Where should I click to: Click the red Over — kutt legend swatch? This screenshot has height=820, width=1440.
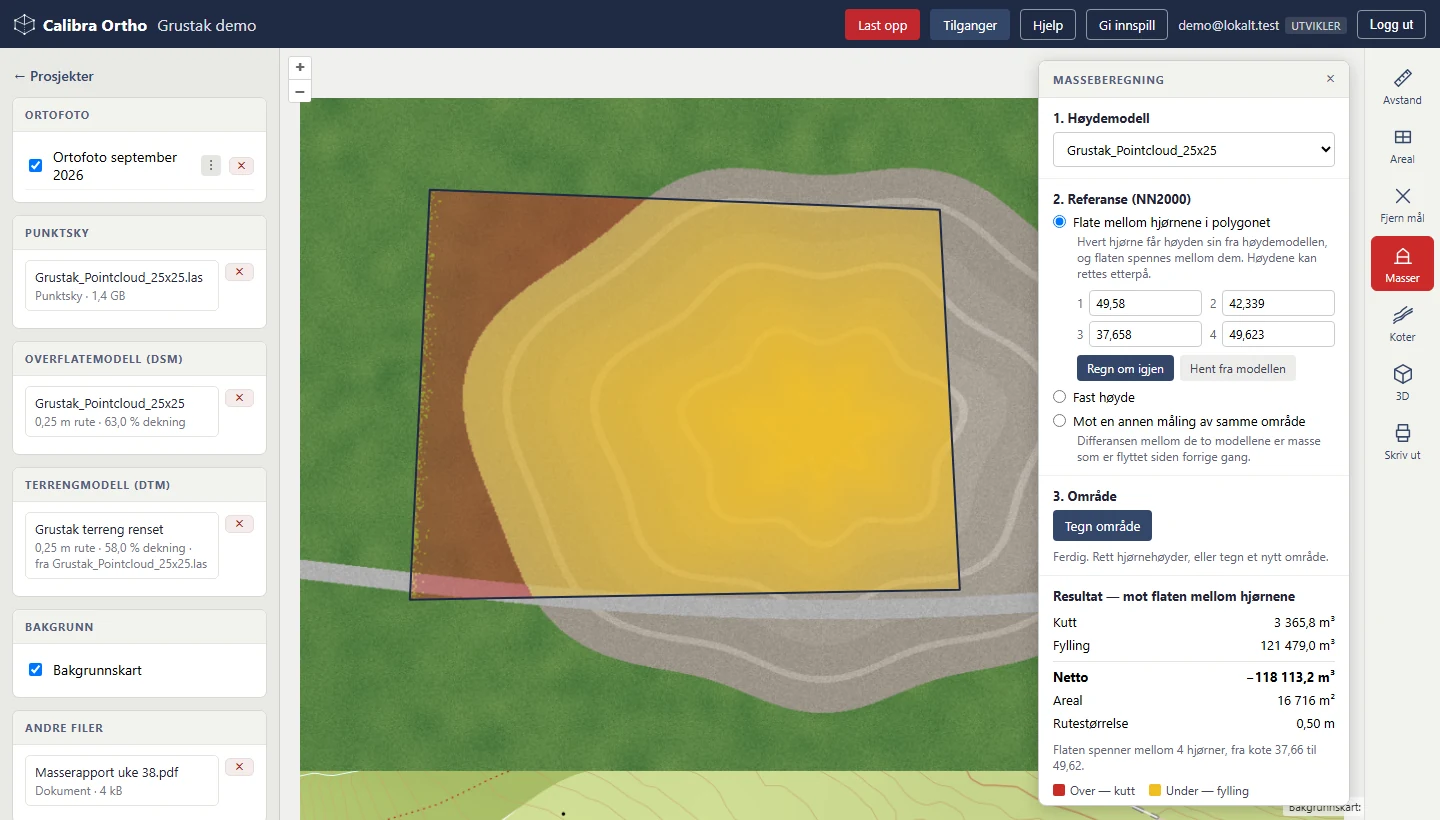(x=1059, y=791)
